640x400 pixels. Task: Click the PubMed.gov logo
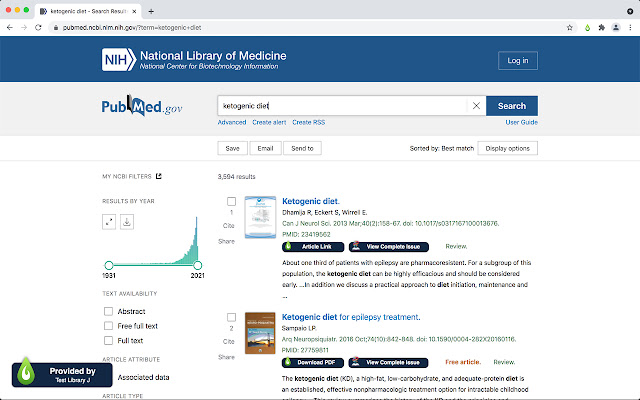pyautogui.click(x=141, y=107)
